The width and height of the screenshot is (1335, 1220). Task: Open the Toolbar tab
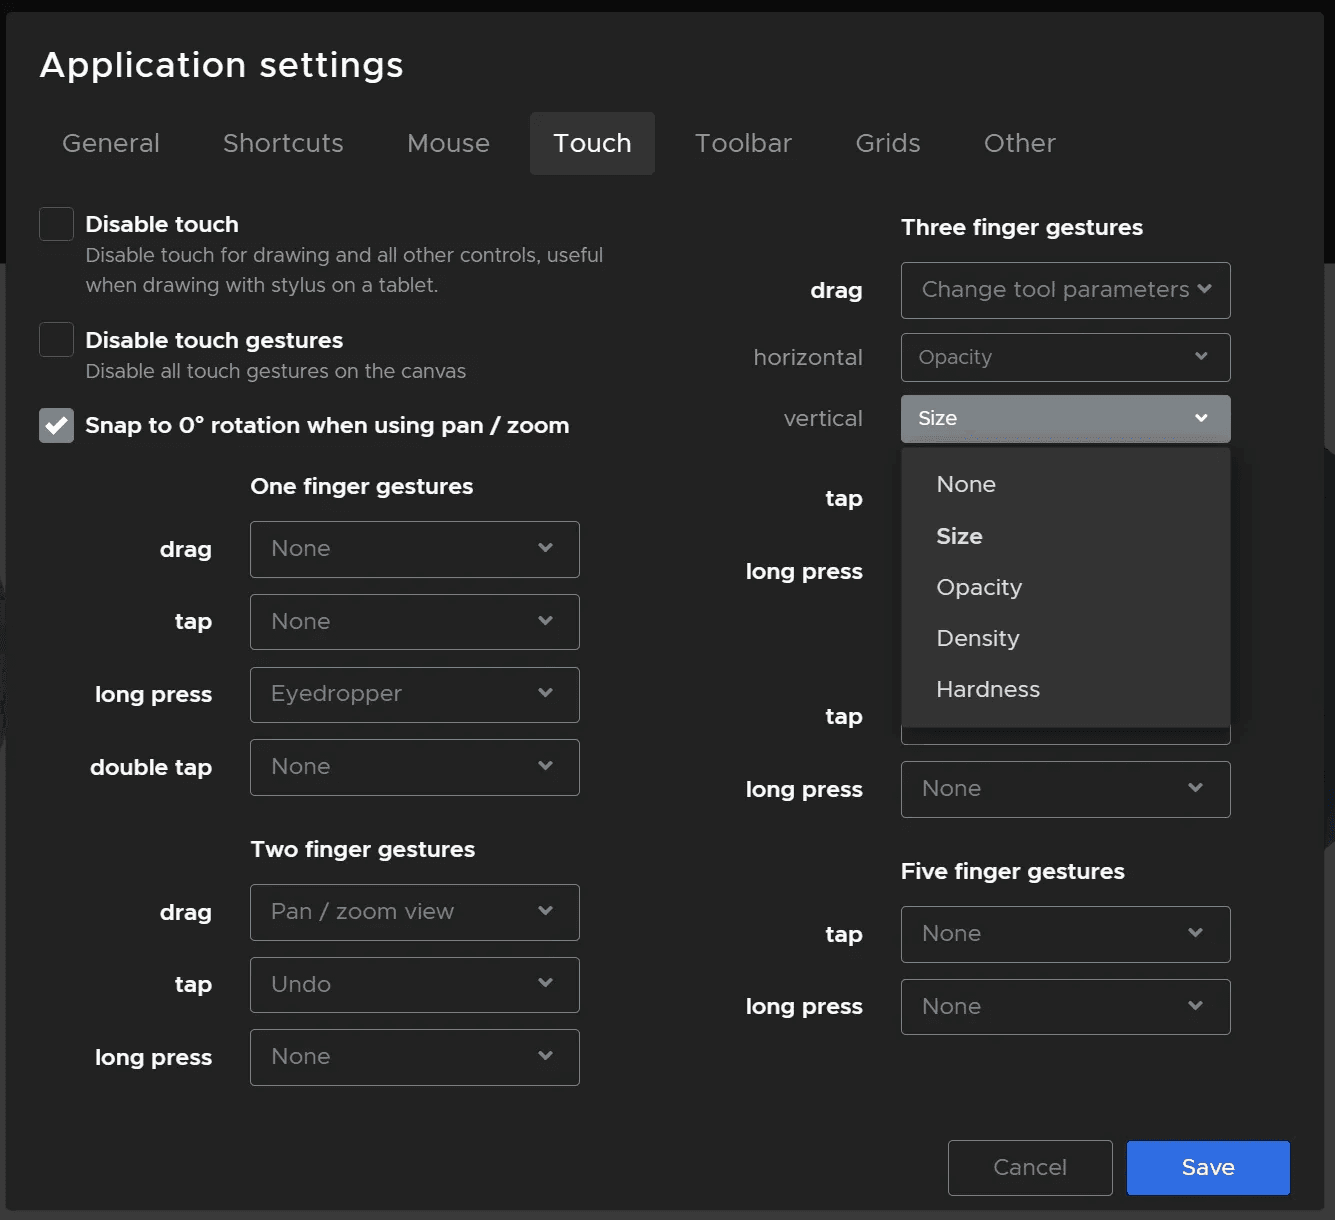[743, 143]
